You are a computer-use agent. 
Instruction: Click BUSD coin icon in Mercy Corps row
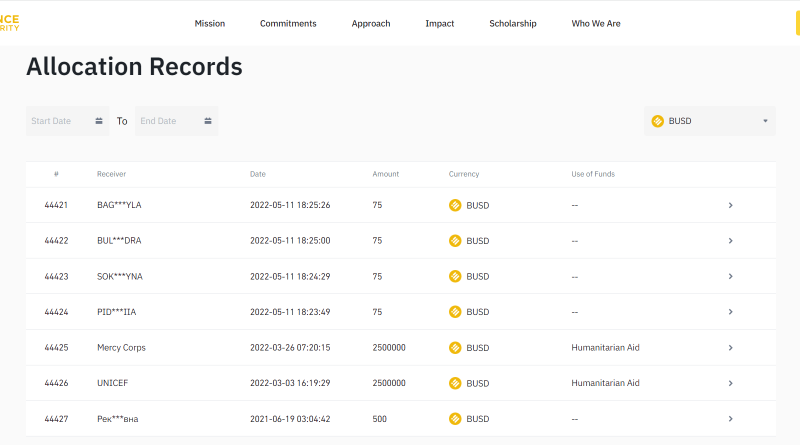tap(455, 348)
